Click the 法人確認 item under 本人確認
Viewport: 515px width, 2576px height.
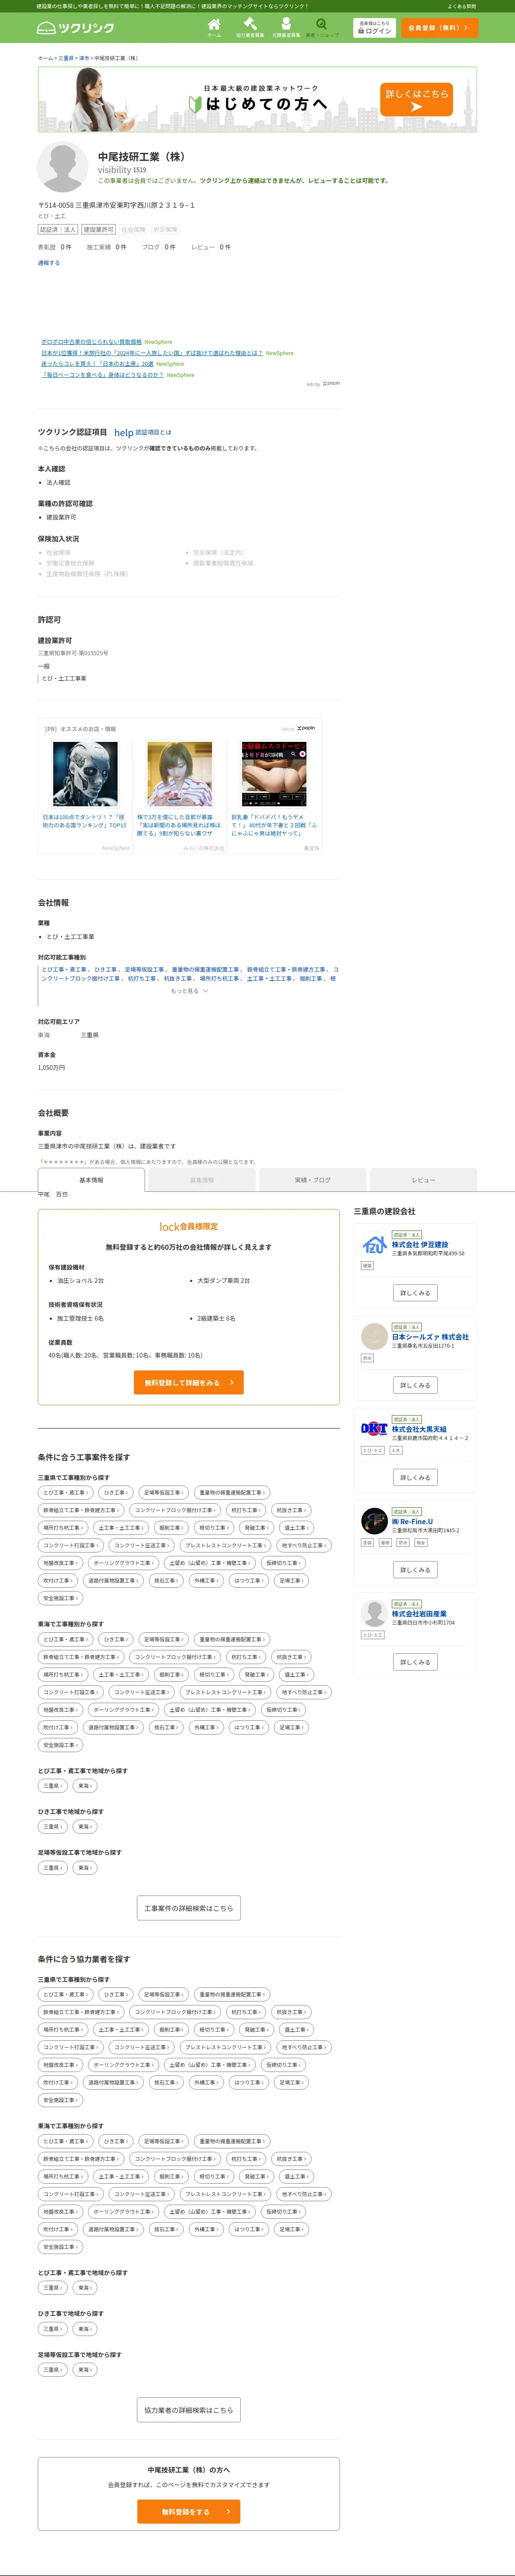click(x=58, y=482)
